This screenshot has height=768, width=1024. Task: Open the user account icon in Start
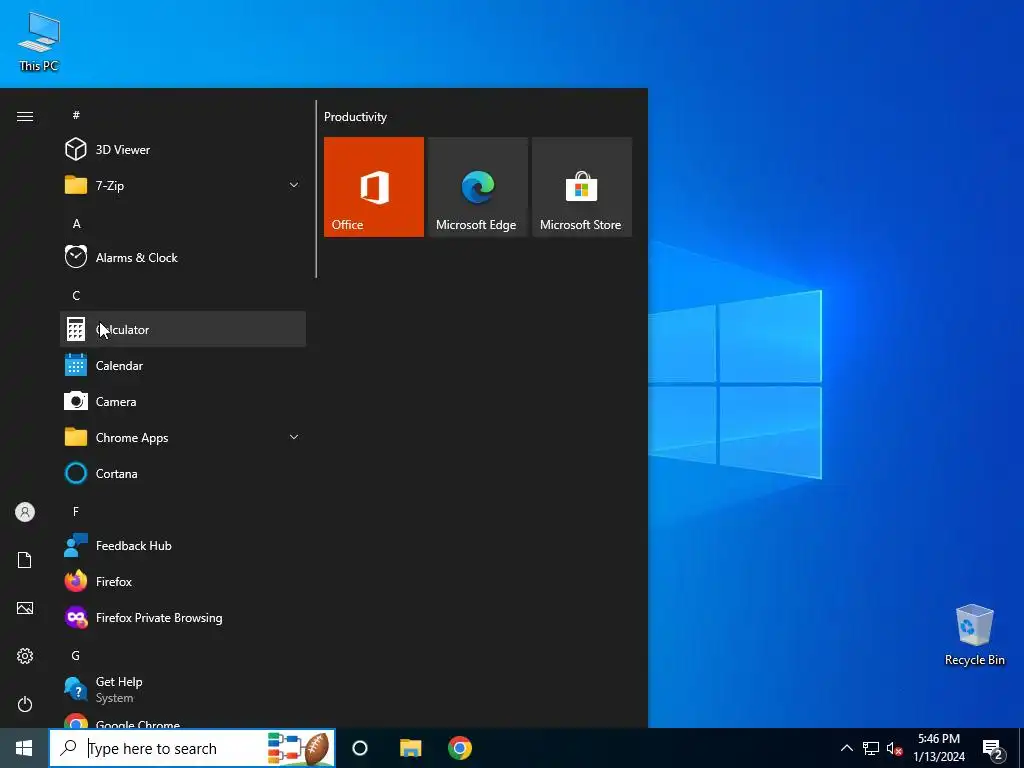pyautogui.click(x=25, y=512)
